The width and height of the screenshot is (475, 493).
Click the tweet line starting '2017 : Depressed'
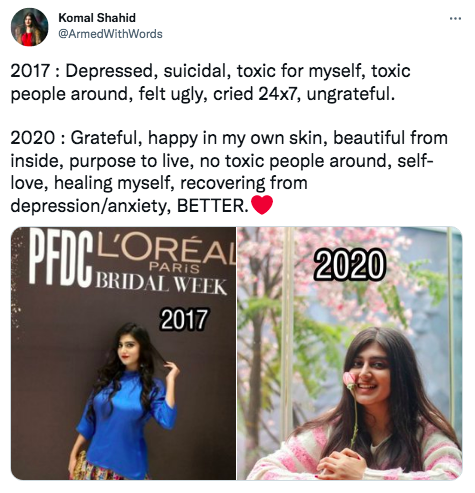click(x=210, y=71)
